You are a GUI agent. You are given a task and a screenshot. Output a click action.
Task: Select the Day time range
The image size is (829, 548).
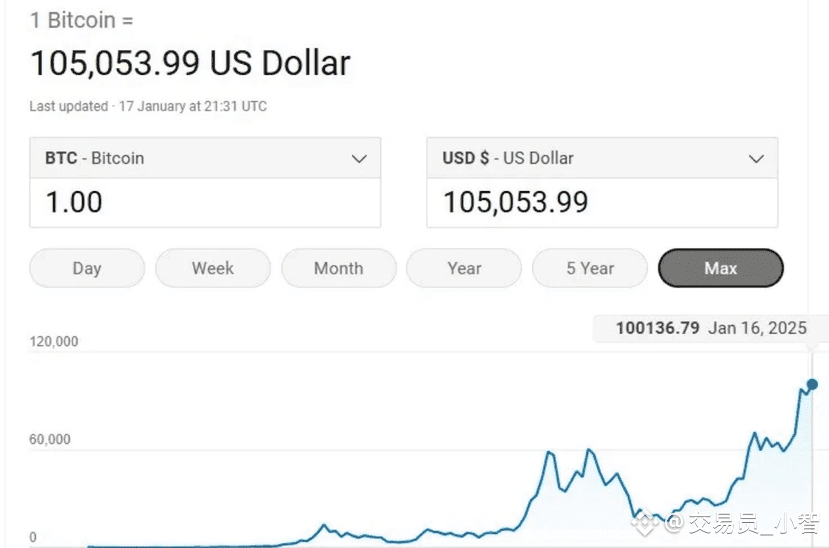click(87, 268)
